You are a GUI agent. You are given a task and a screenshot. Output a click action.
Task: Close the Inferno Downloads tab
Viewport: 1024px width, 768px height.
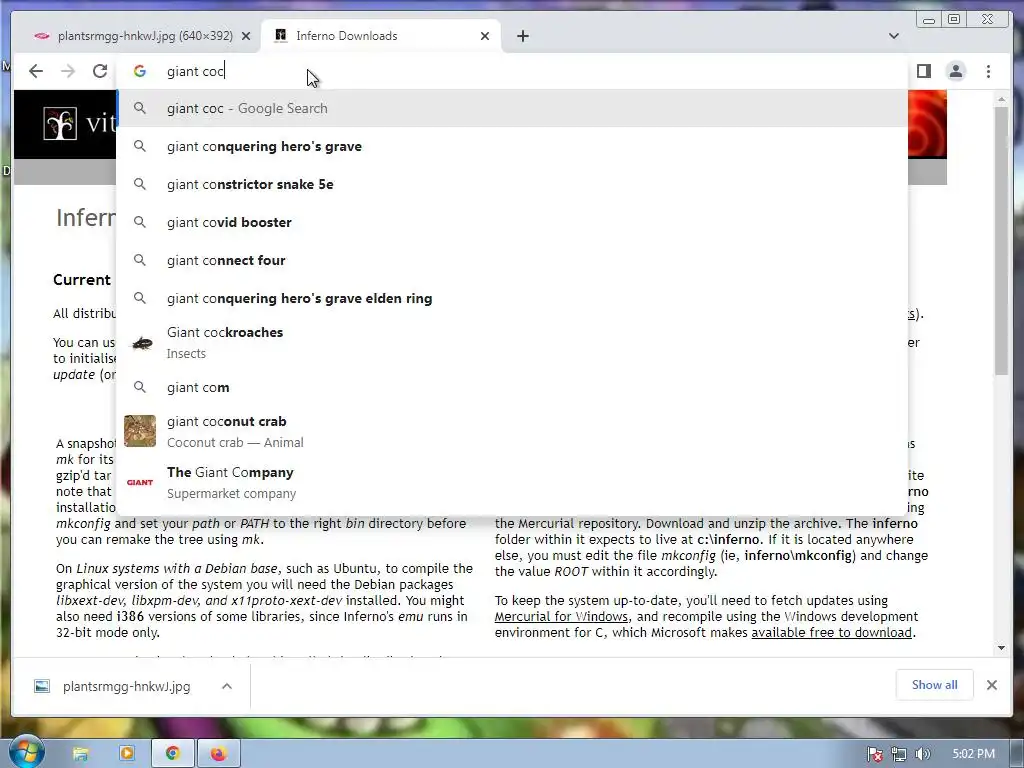tap(485, 36)
